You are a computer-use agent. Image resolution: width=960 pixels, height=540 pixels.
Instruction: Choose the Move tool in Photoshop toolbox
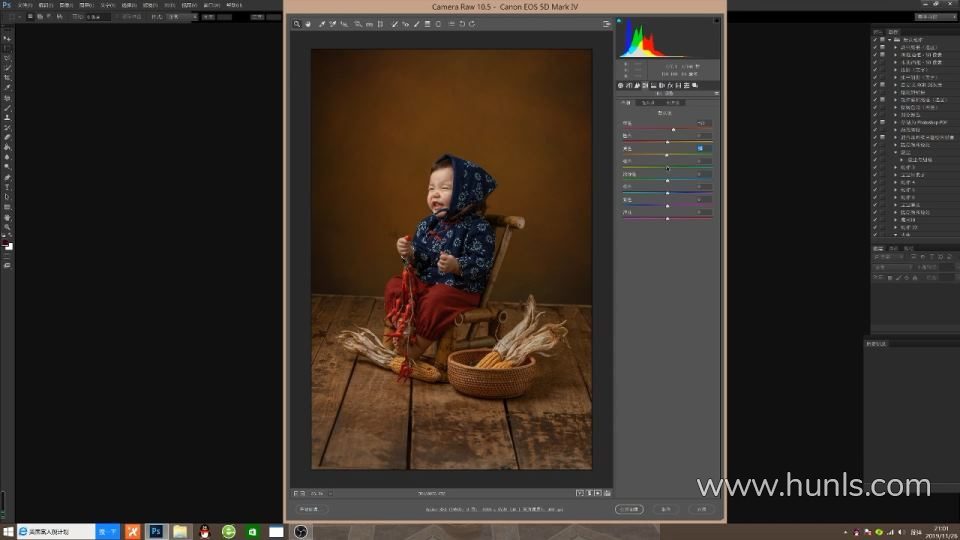(x=7, y=37)
